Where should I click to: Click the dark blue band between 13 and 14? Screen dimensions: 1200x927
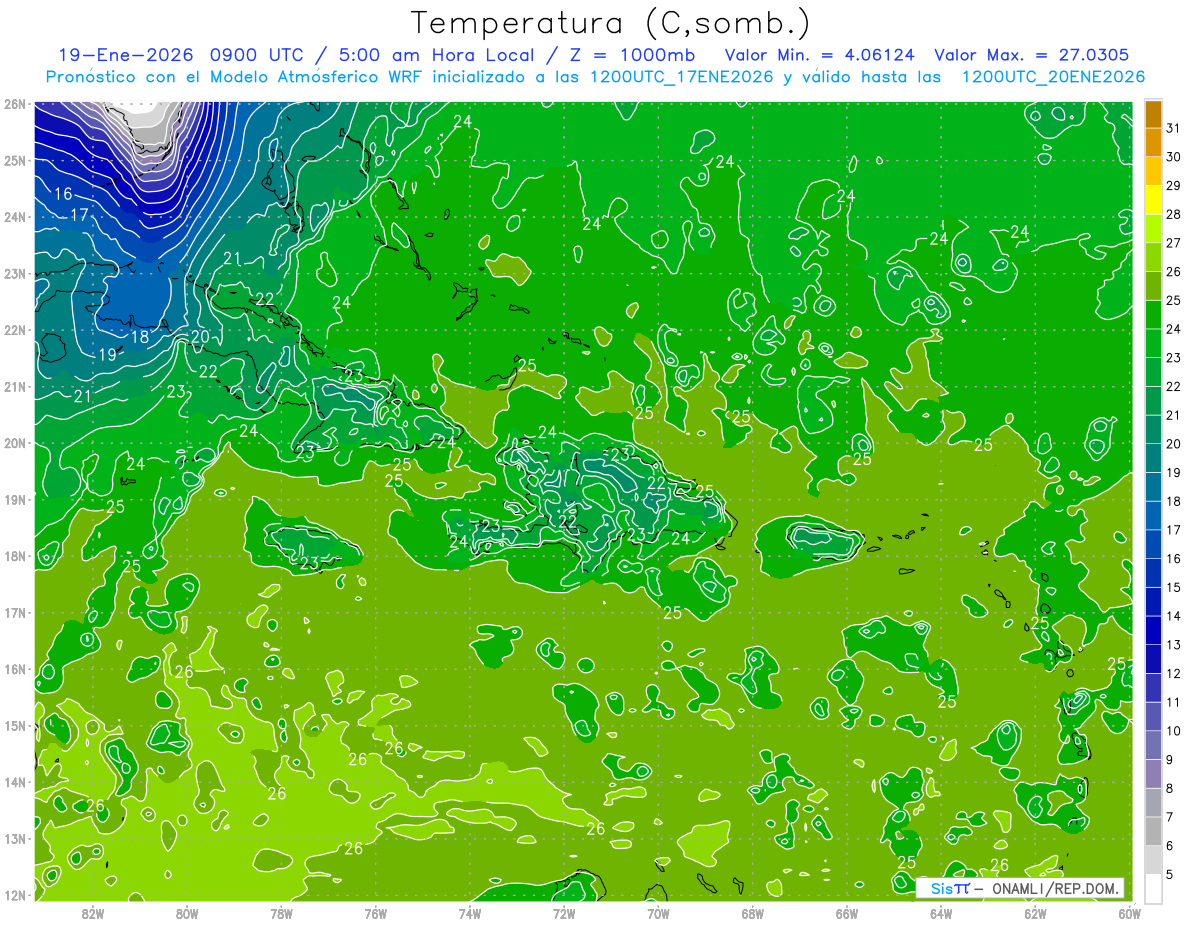(x=1153, y=630)
